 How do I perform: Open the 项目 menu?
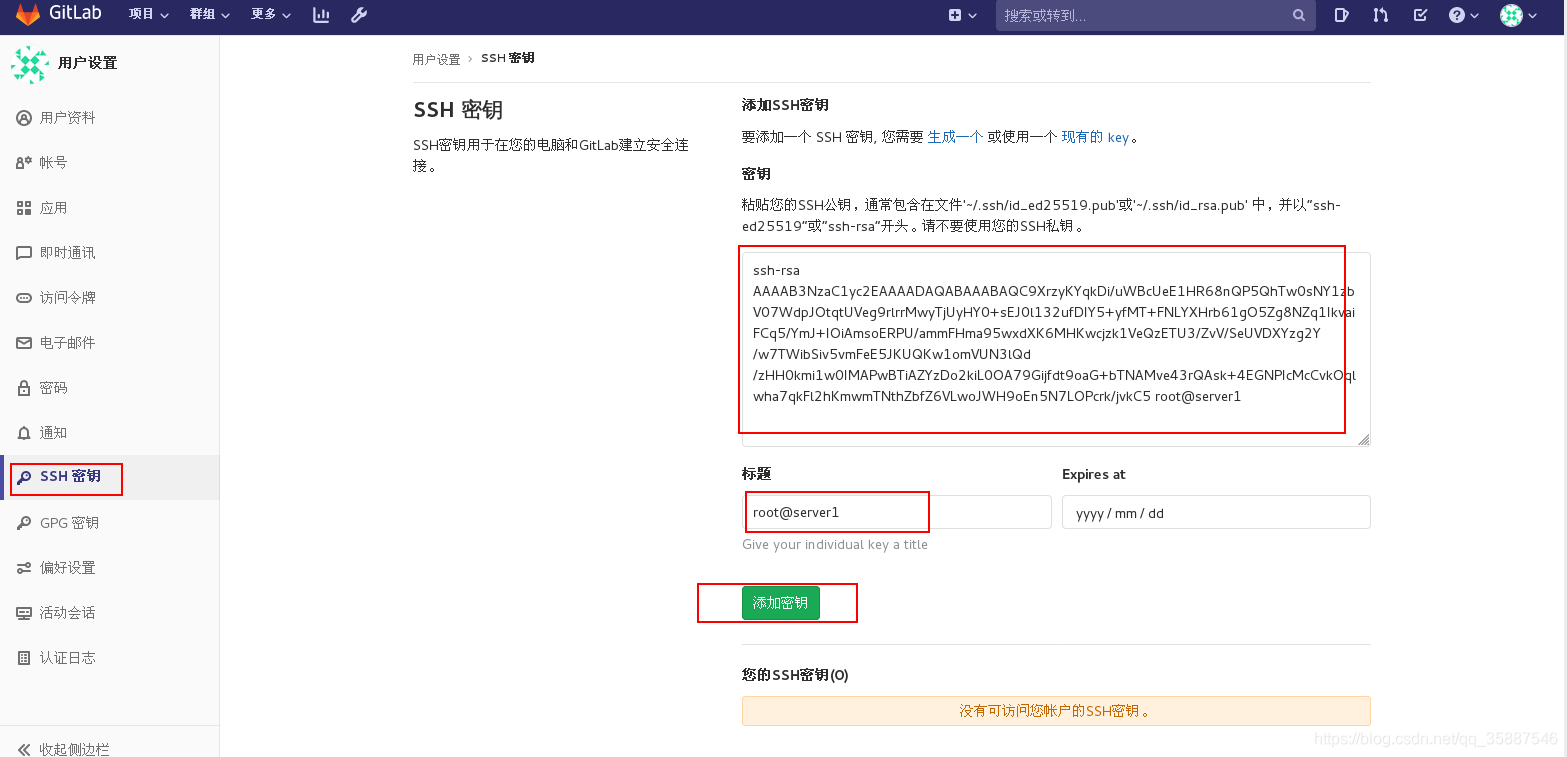[147, 14]
